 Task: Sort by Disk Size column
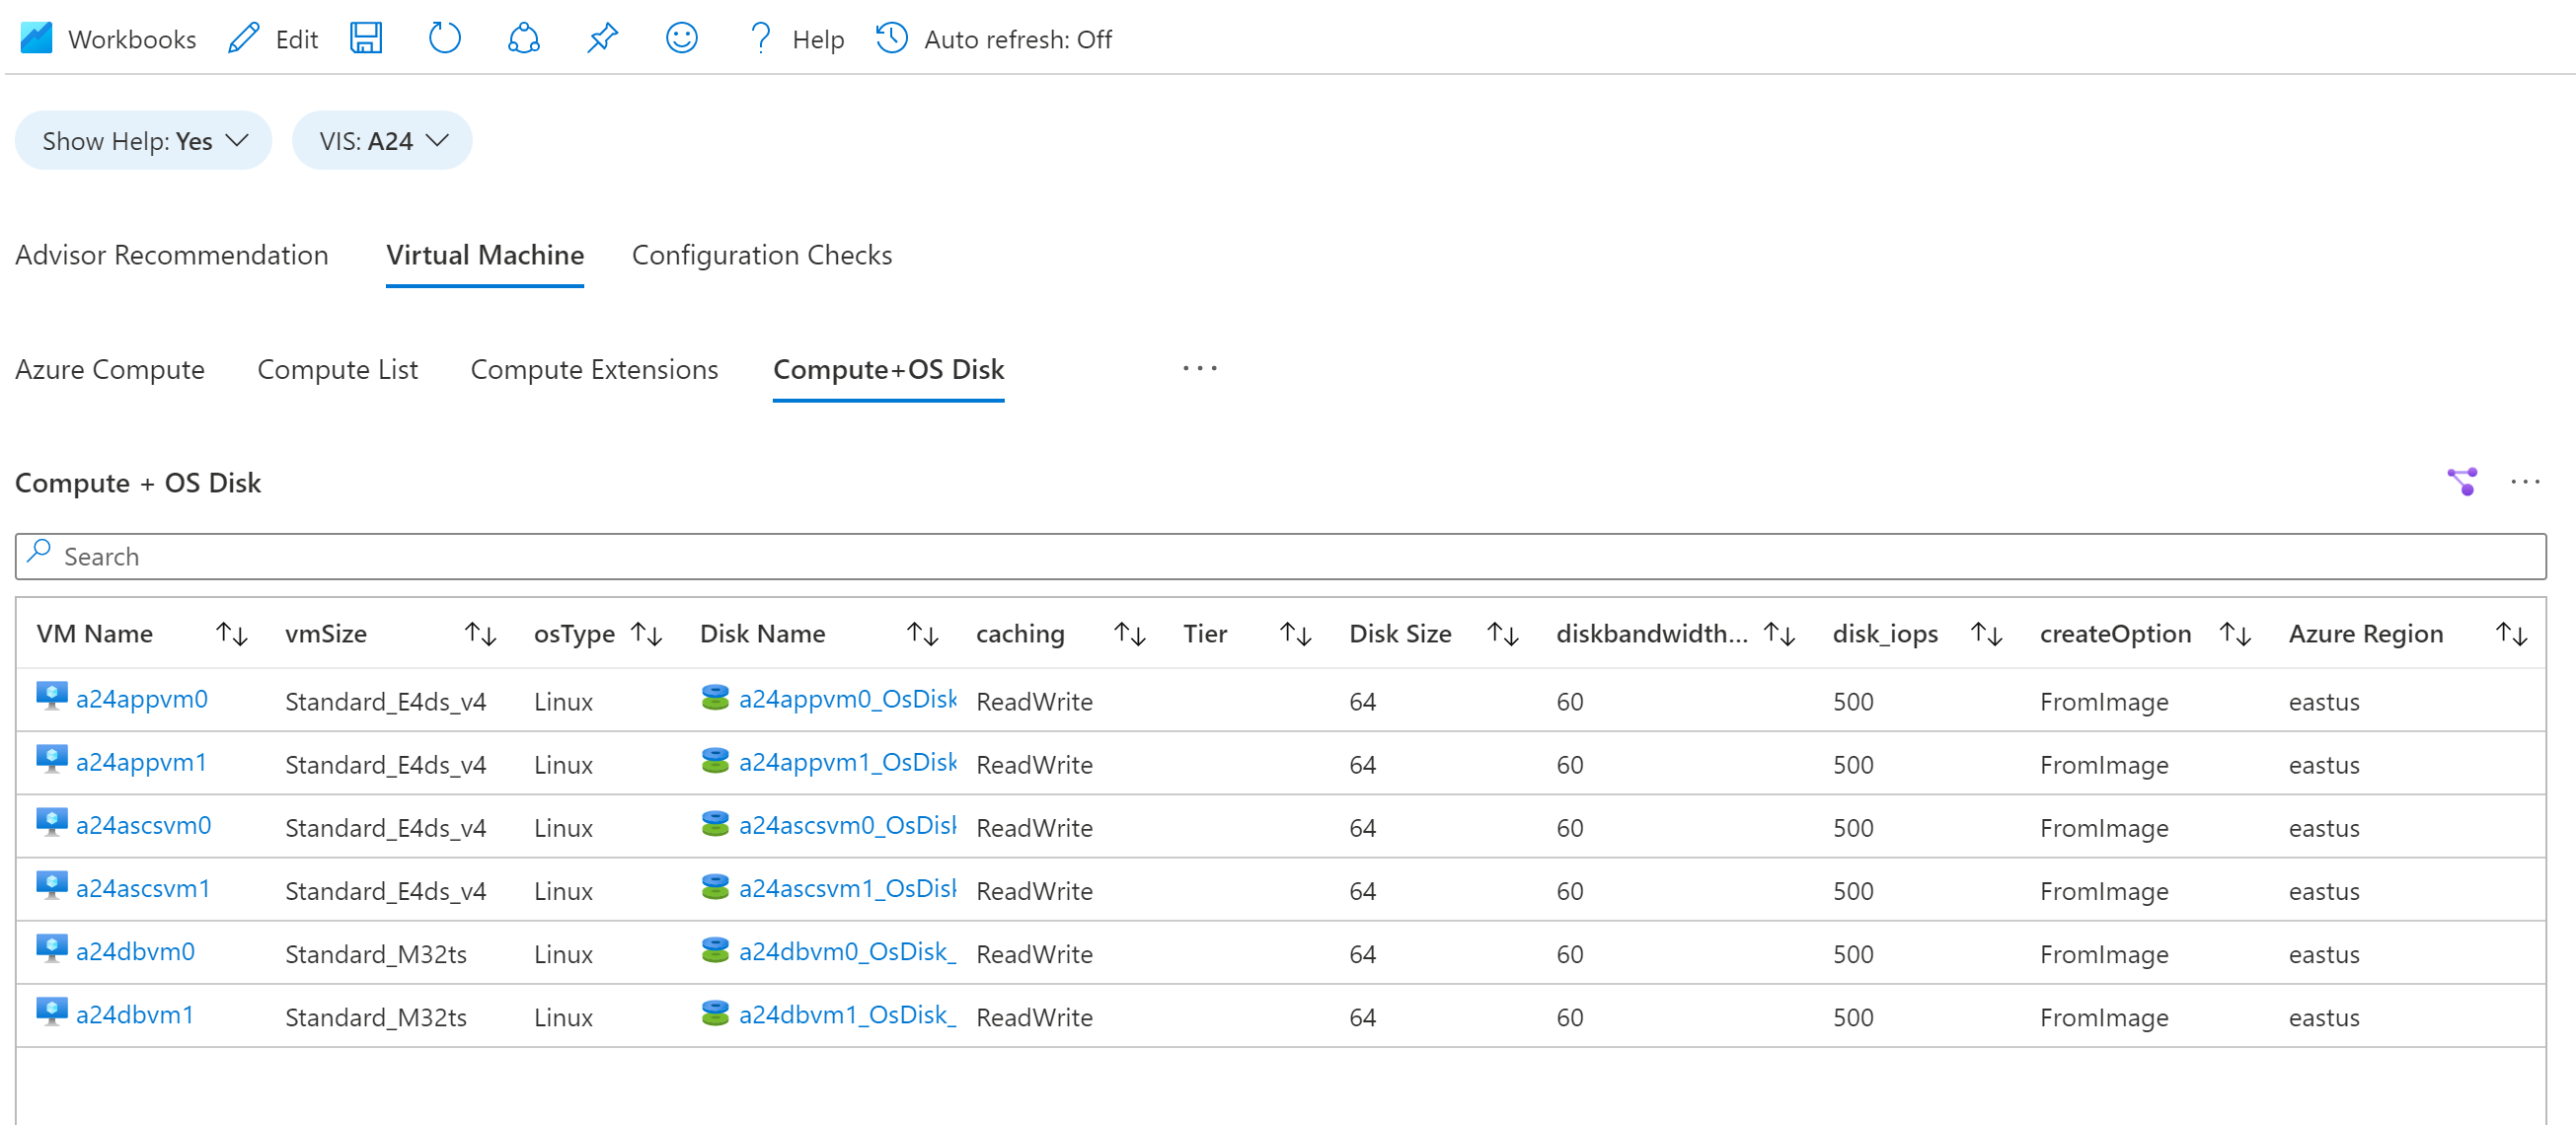[1502, 634]
